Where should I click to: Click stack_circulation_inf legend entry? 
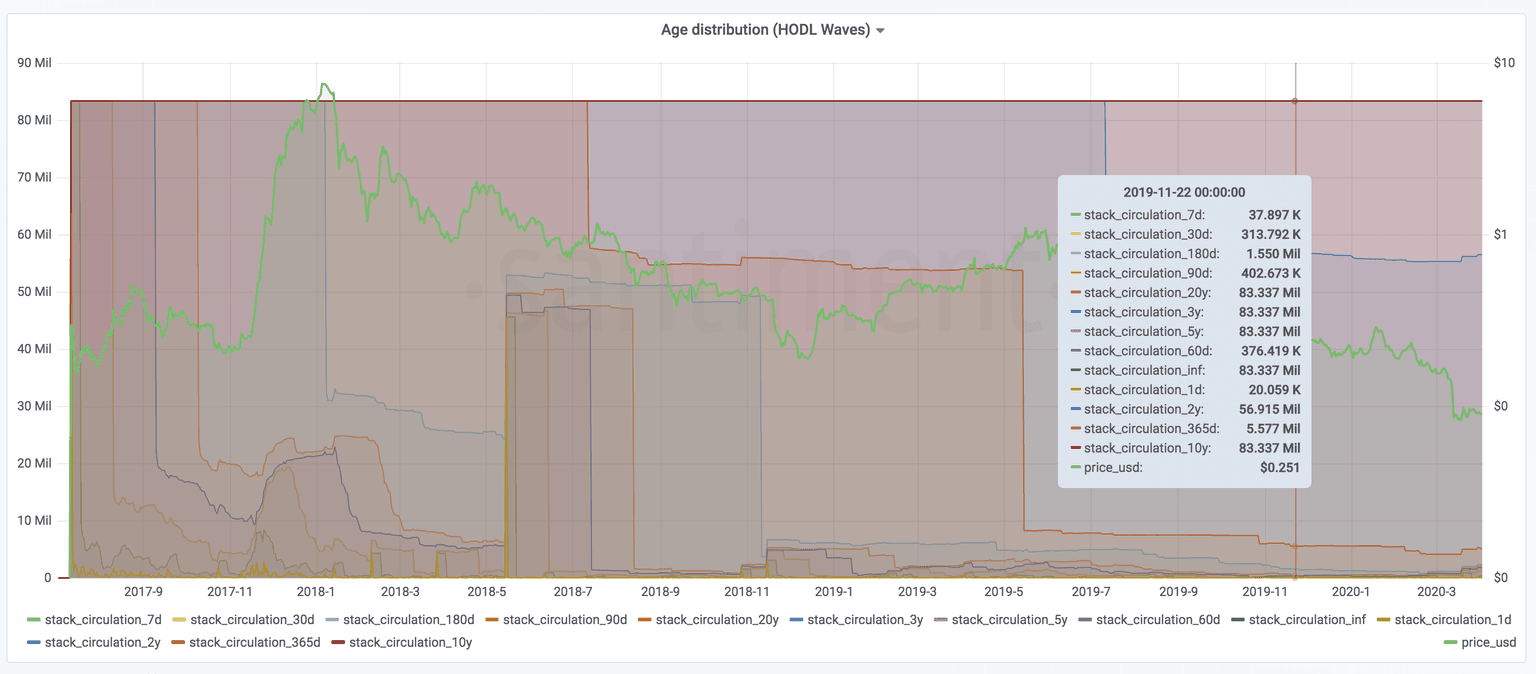point(1306,620)
